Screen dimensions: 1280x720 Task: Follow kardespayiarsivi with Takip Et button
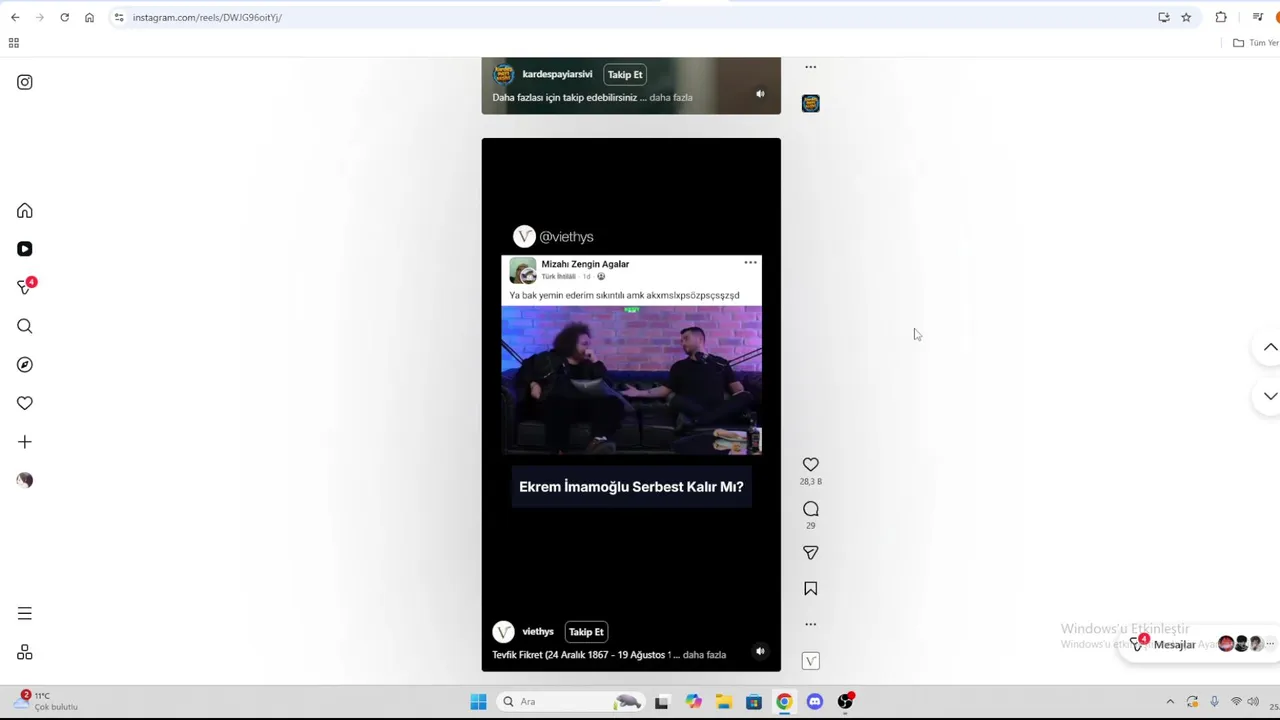(x=625, y=75)
